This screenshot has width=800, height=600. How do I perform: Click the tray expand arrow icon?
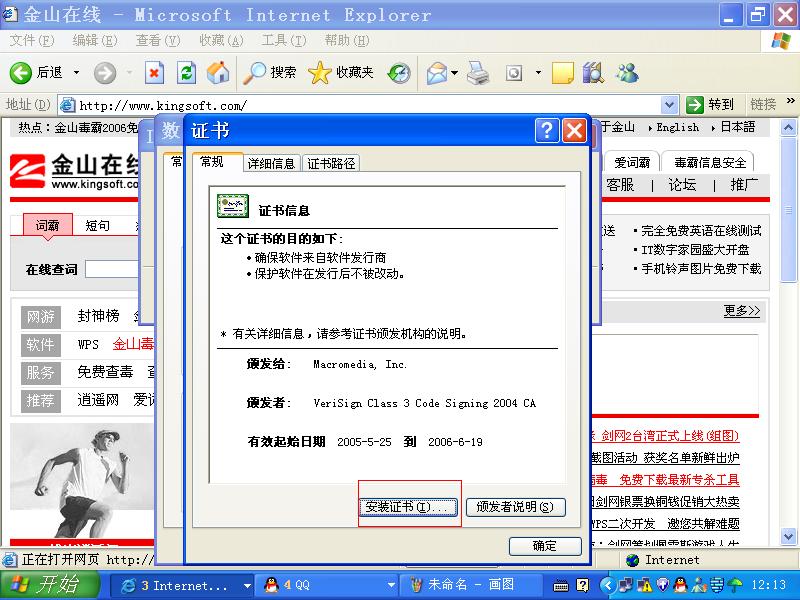click(607, 585)
